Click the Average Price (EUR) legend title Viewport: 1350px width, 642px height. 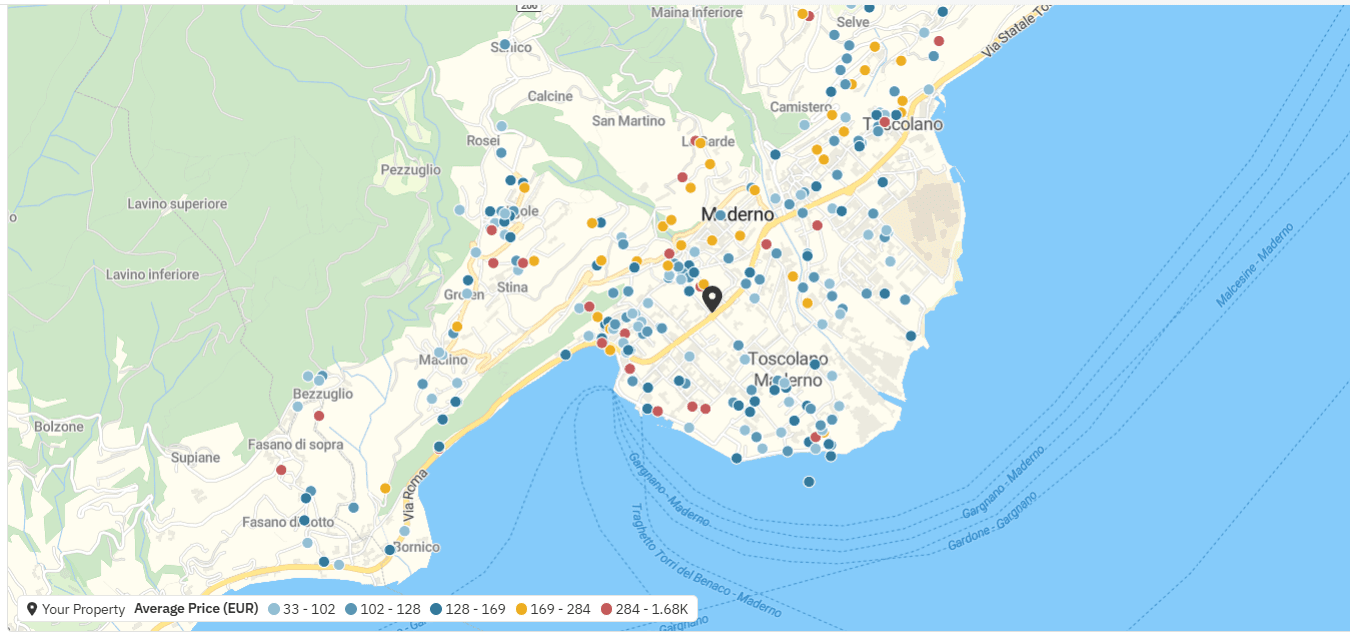click(x=196, y=609)
